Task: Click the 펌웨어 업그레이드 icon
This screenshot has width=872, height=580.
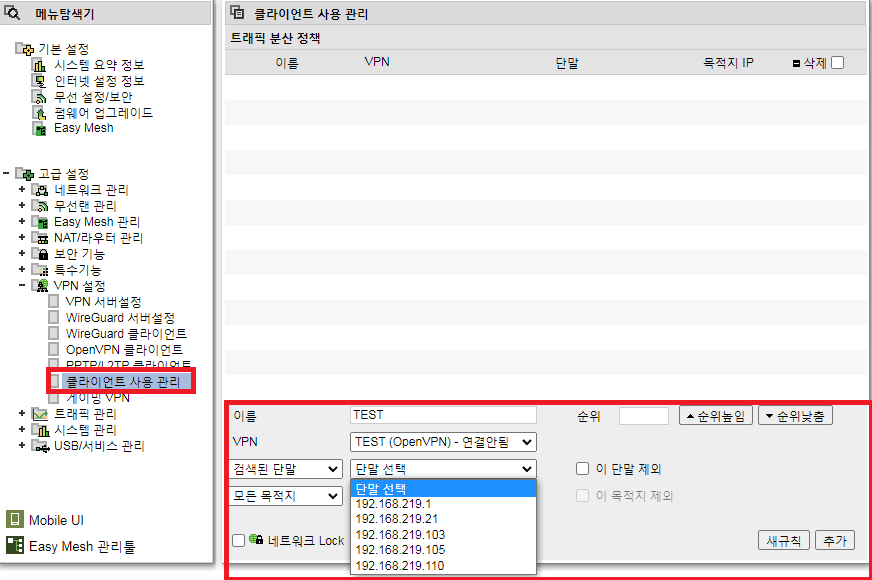Action: 39,113
